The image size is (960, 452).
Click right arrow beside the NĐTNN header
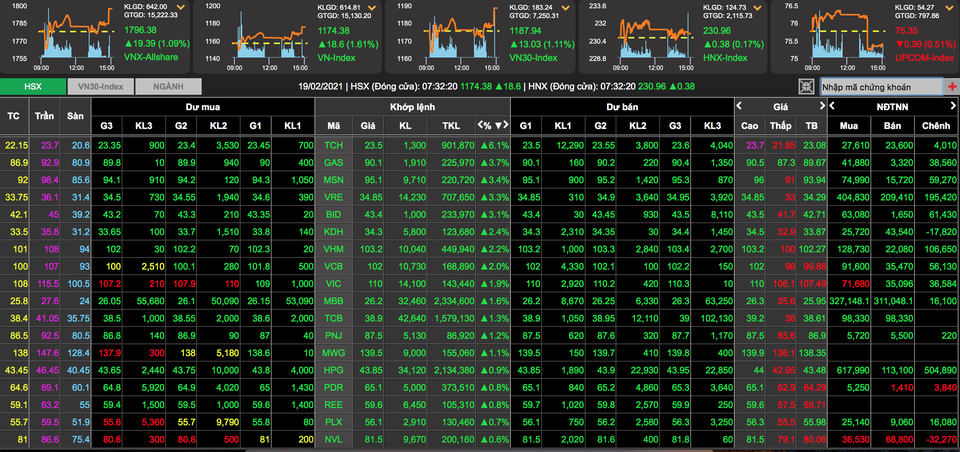click(954, 106)
